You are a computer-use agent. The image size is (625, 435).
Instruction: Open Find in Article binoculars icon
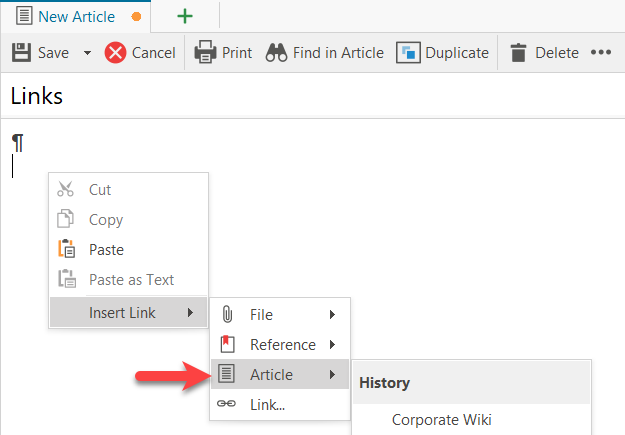click(277, 53)
